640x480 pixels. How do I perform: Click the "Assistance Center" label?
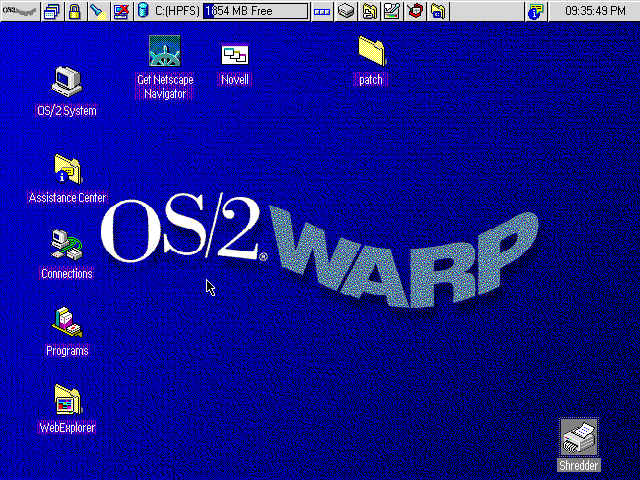tap(67, 198)
